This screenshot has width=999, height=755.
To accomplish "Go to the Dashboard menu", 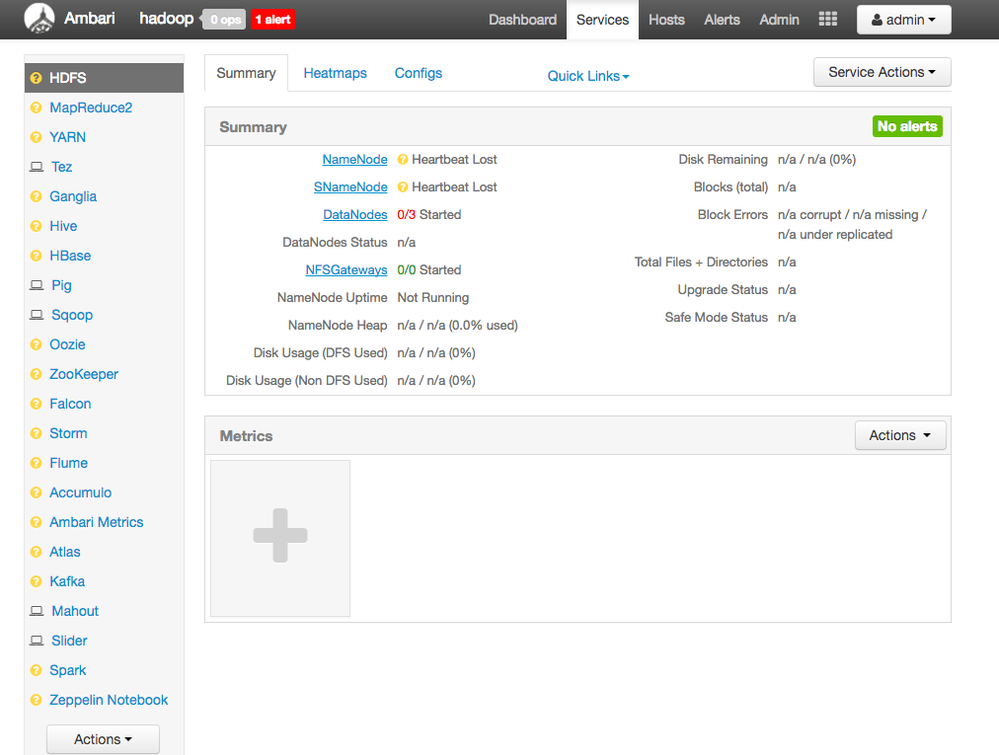I will click(x=522, y=20).
